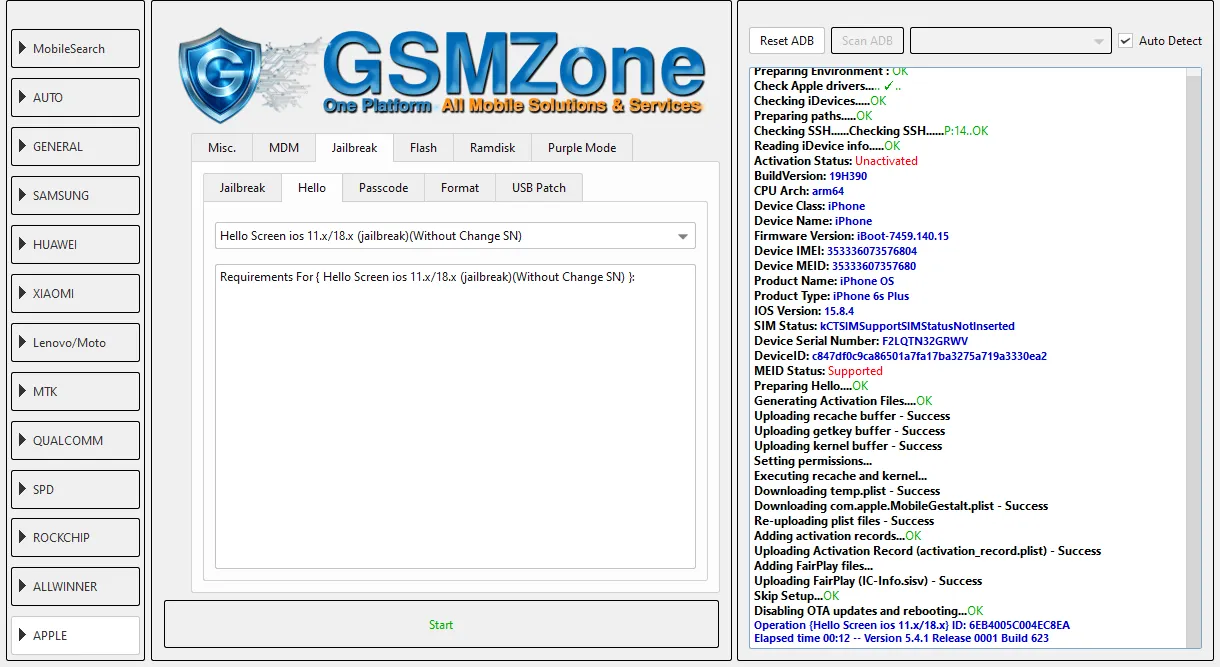Viewport: 1220px width, 667px height.
Task: Switch to the Ramdisk tab
Action: [x=492, y=148]
